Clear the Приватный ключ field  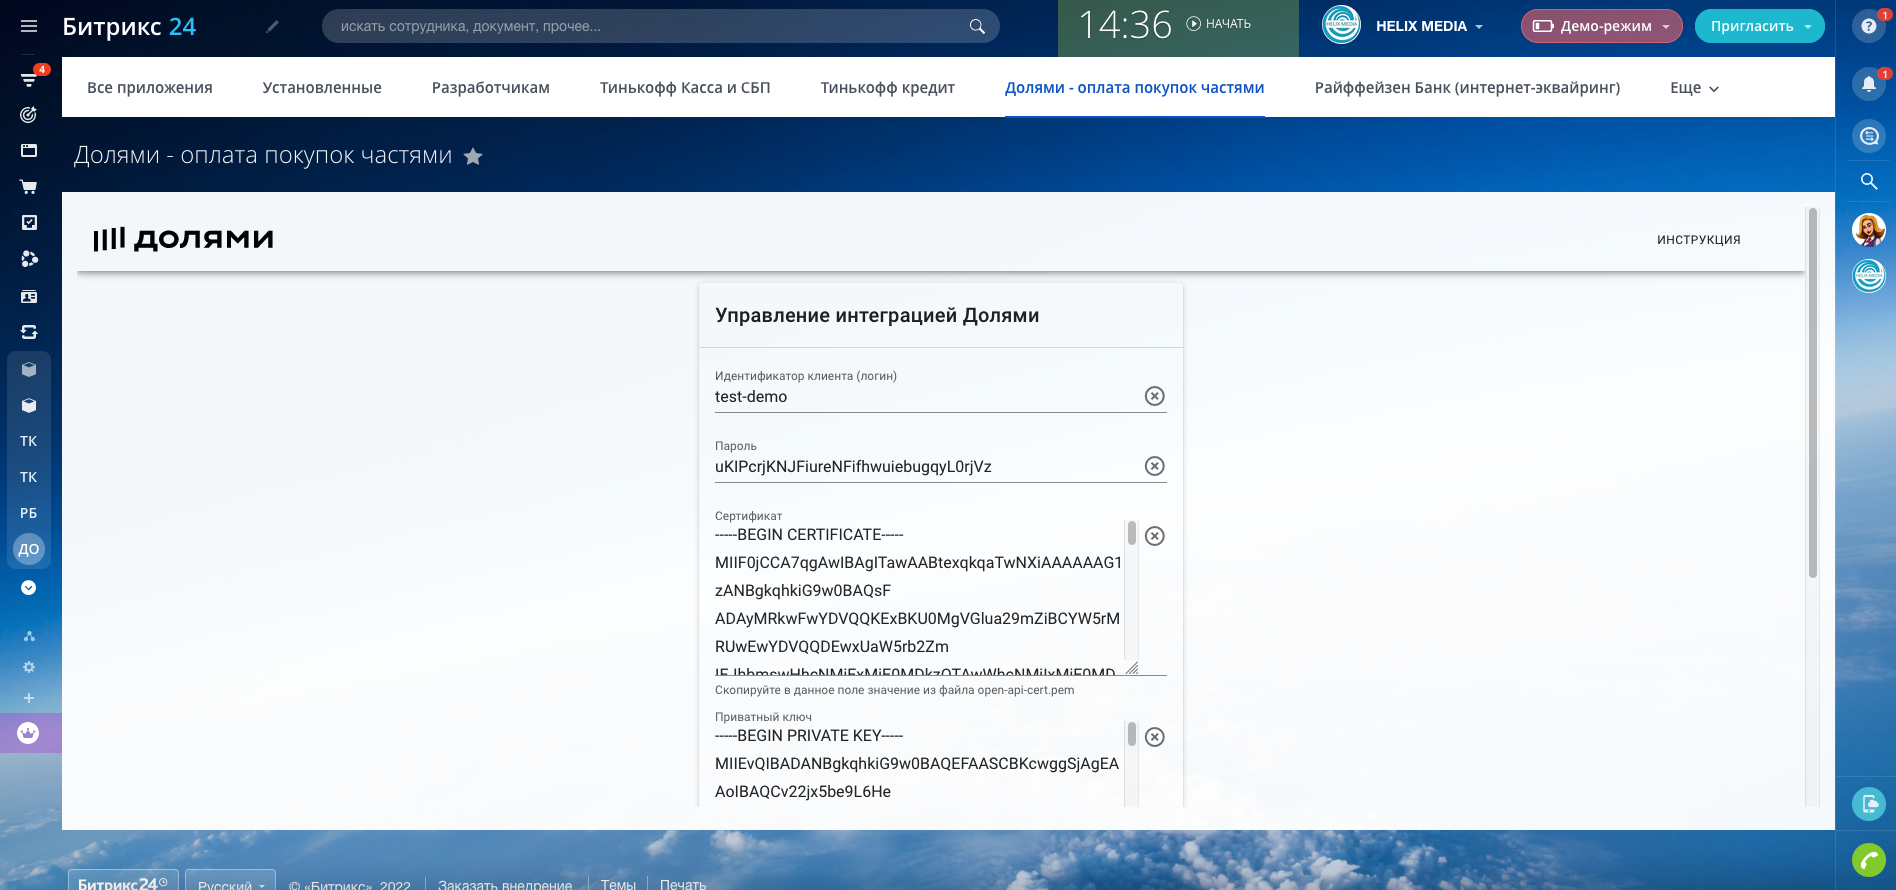(1155, 737)
